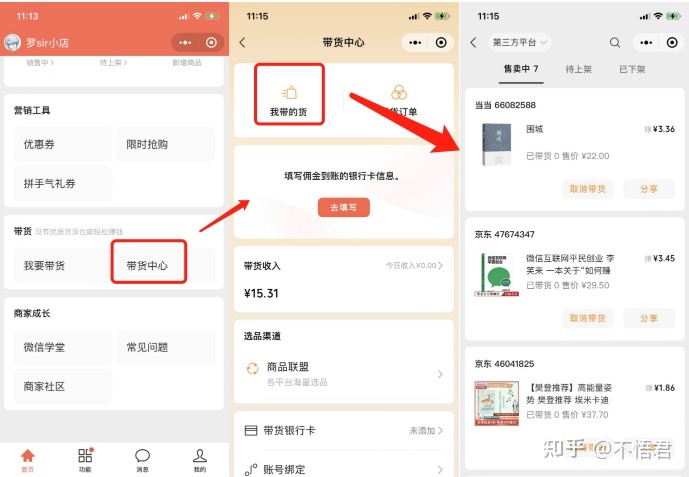Tap 取消带货 for 微信互联网平民创业
The image size is (689, 477).
click(587, 318)
